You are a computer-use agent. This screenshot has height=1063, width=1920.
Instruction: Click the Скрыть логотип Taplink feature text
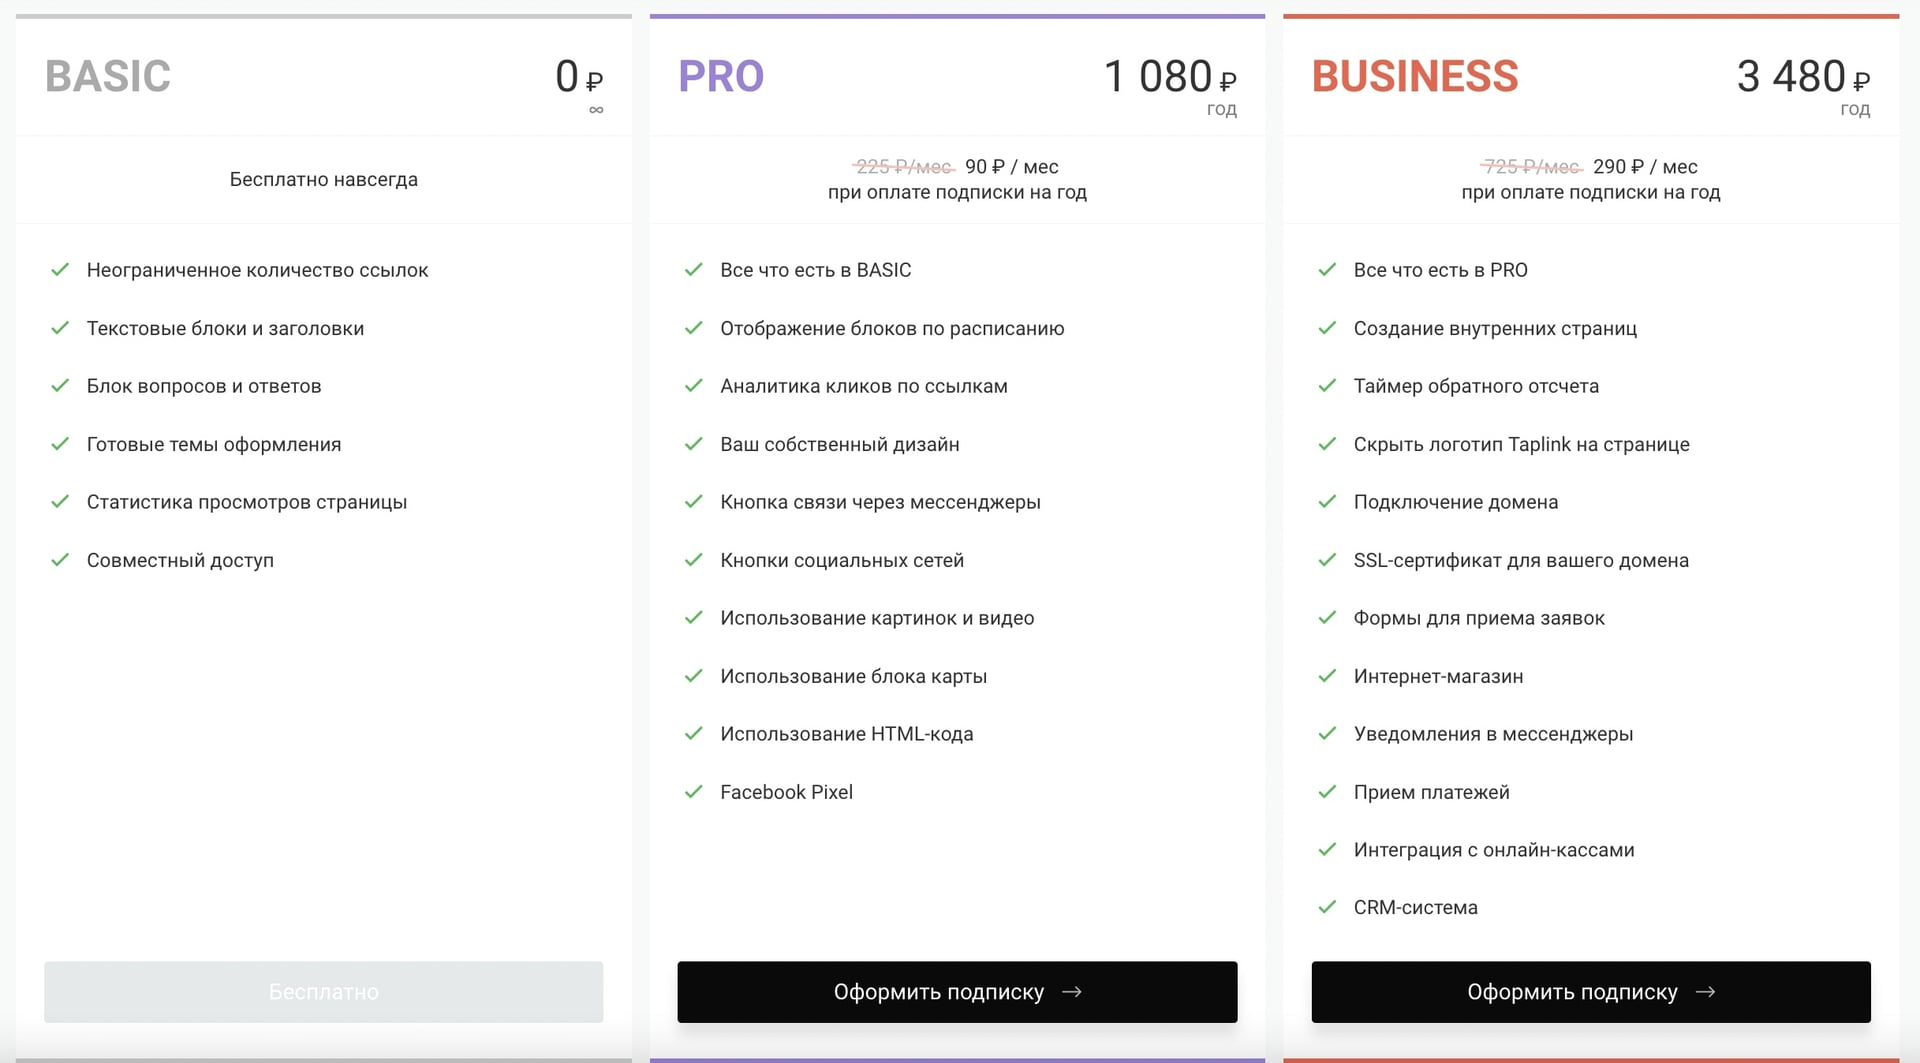[1521, 444]
